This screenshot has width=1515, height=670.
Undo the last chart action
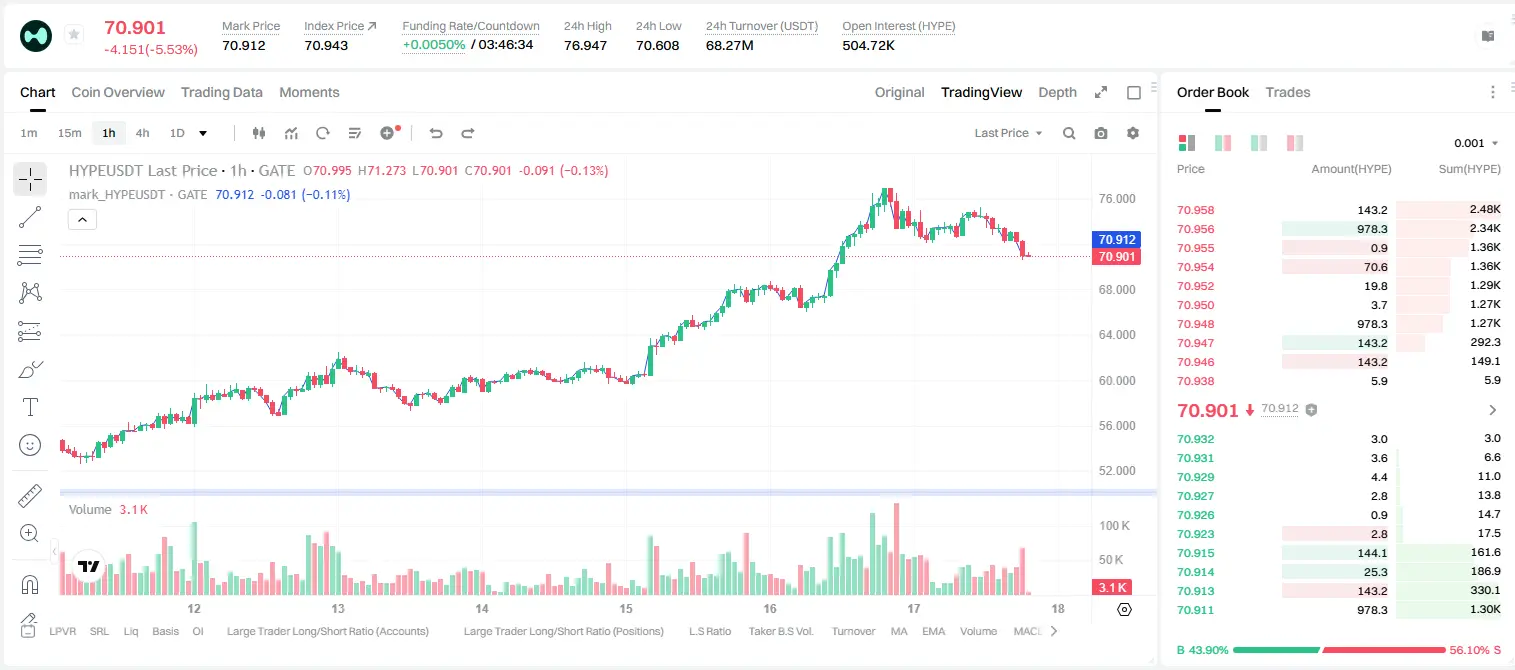[436, 133]
